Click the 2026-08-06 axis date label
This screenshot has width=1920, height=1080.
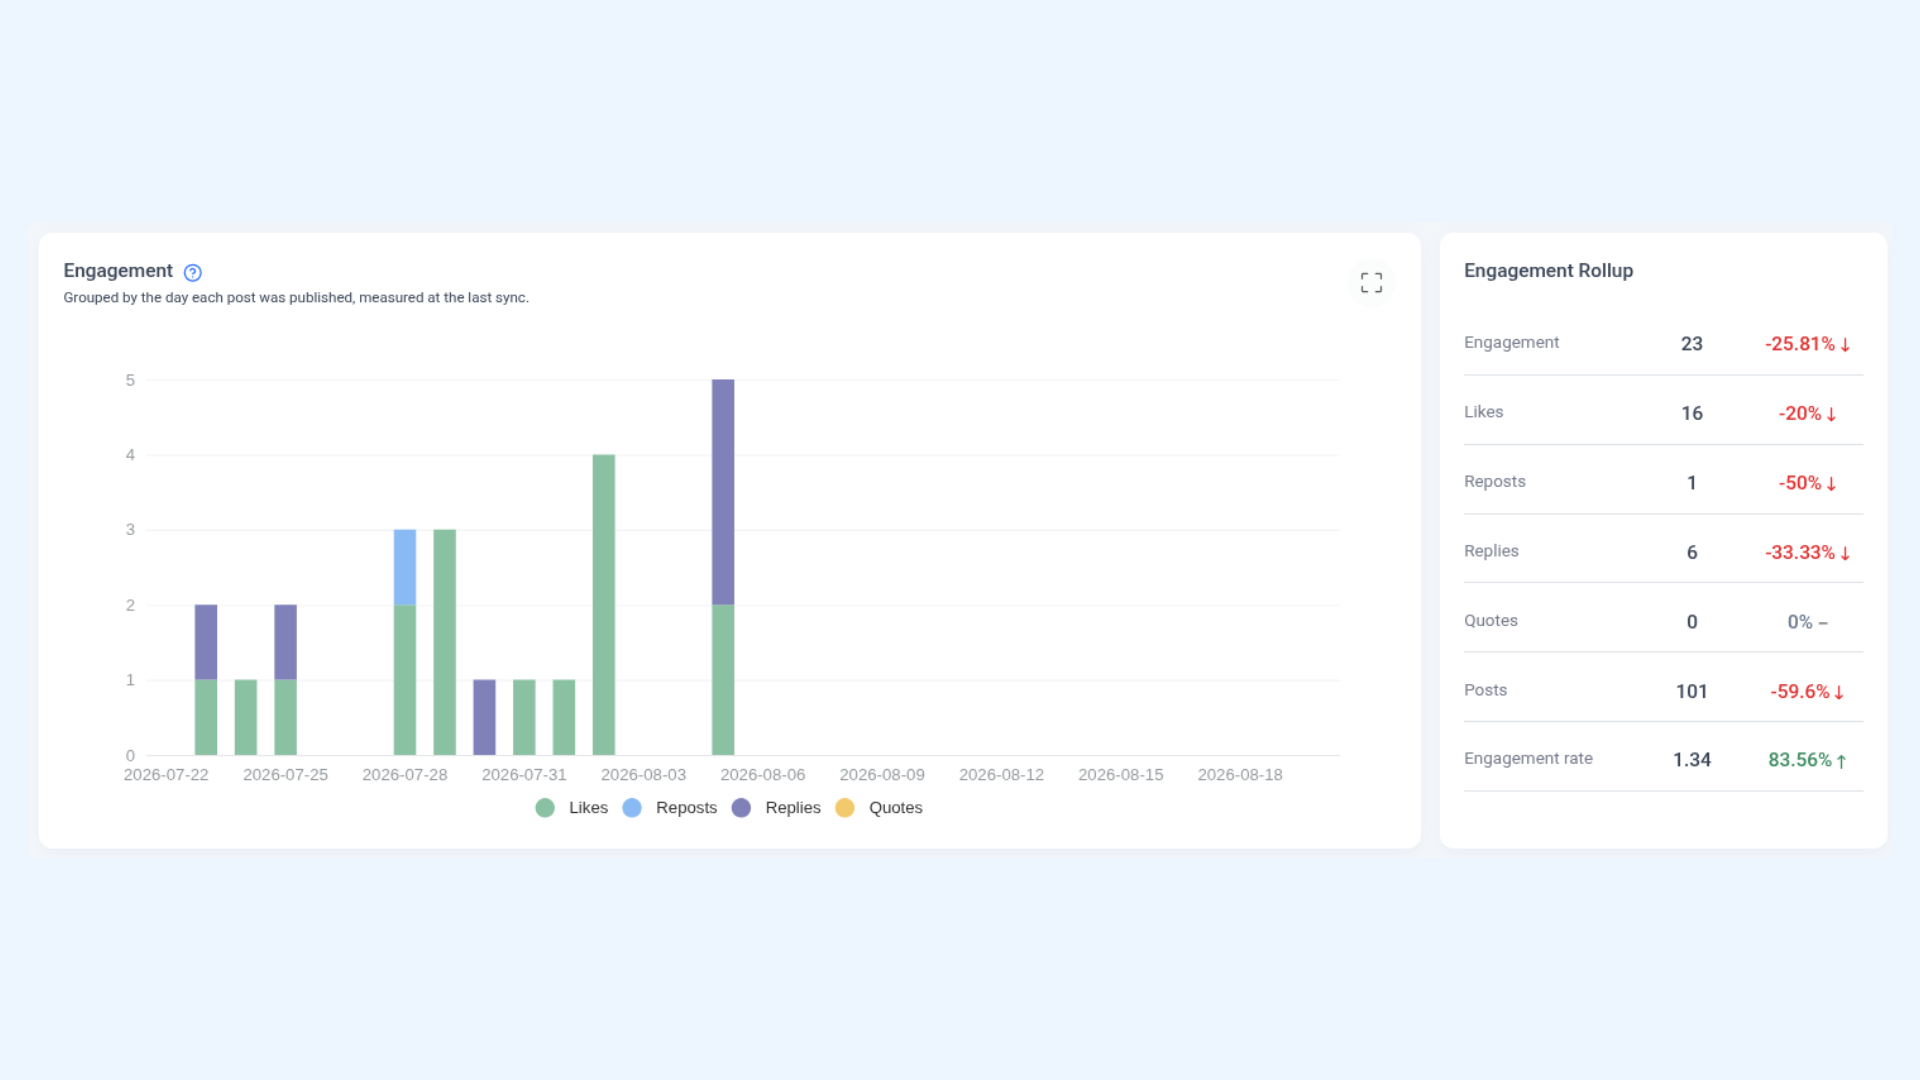click(x=763, y=775)
